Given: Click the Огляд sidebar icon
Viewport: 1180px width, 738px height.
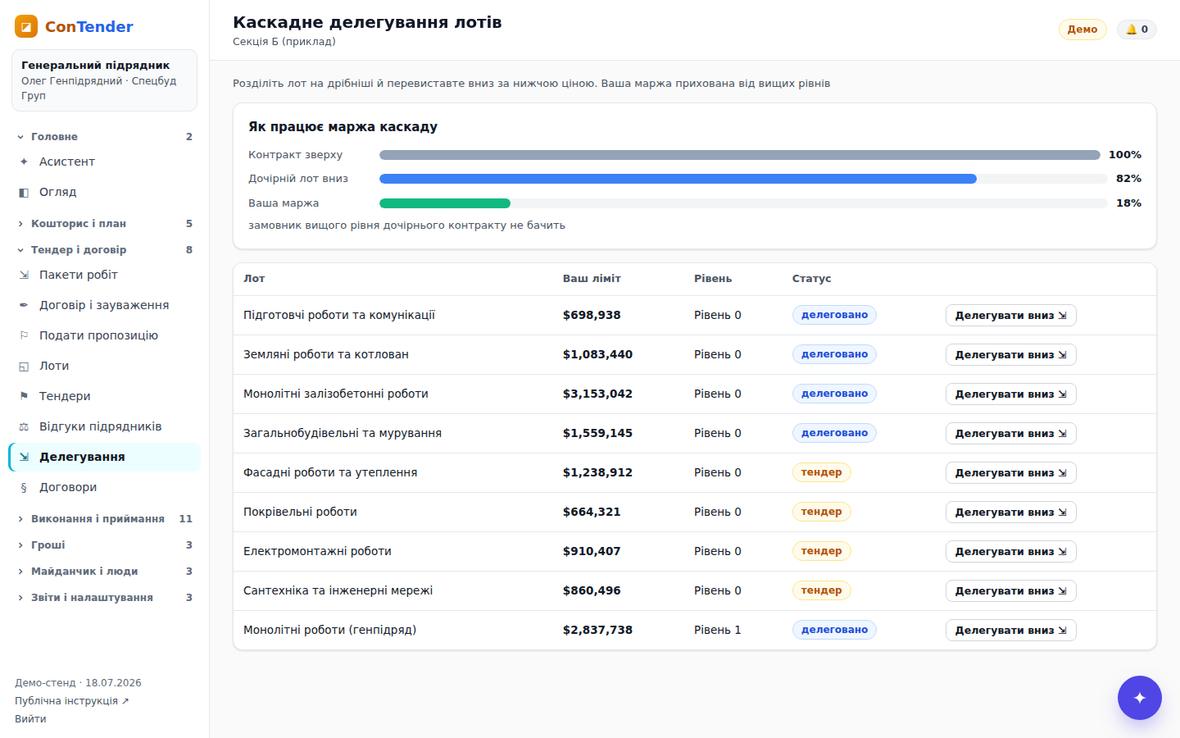Looking at the screenshot, I should click(23, 193).
